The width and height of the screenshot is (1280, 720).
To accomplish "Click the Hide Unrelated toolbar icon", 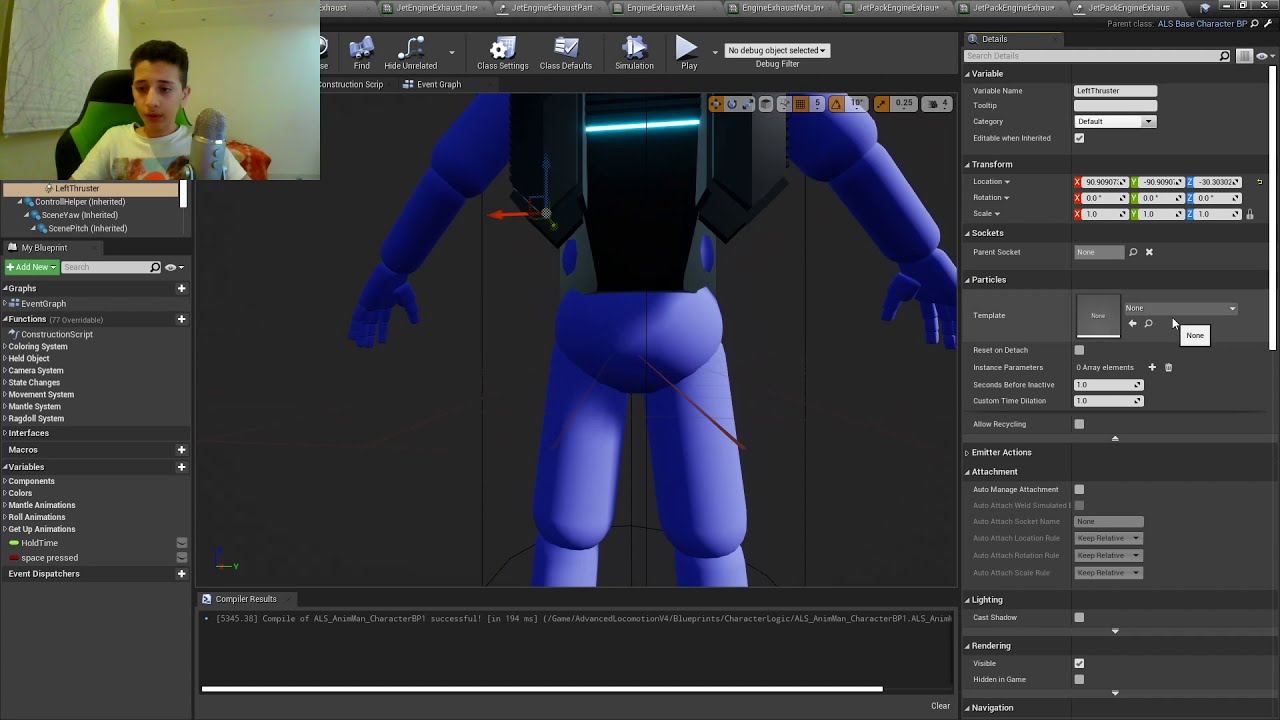I will pyautogui.click(x=411, y=53).
